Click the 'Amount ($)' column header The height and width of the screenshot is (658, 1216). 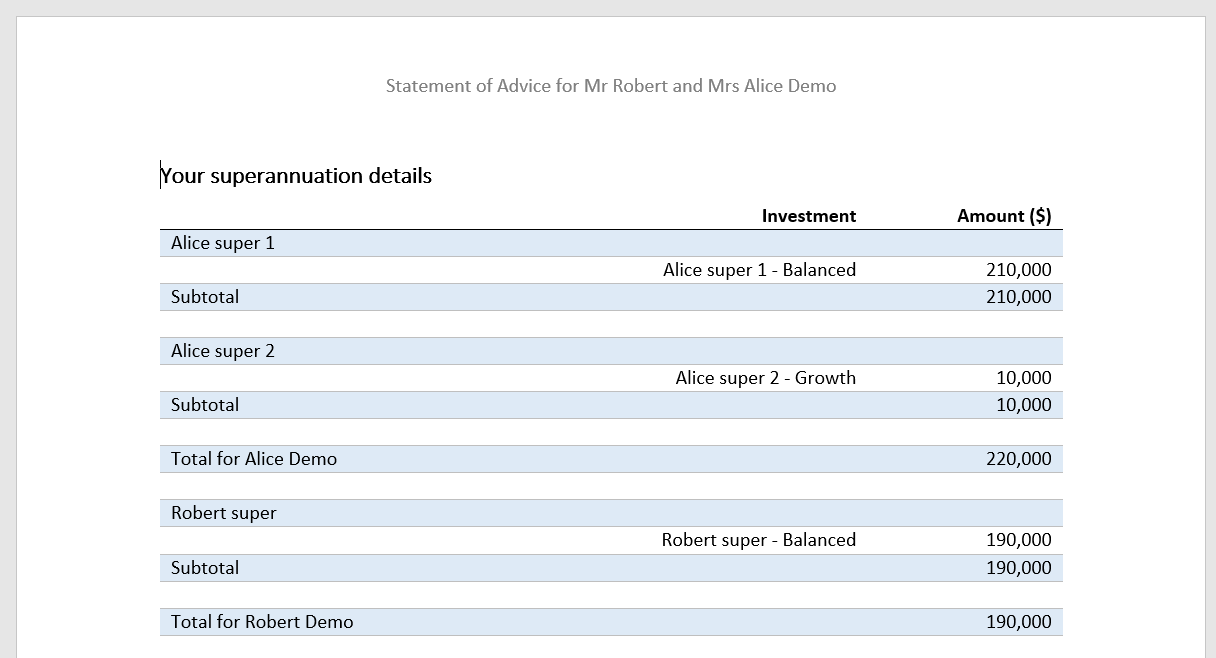pyautogui.click(x=1003, y=216)
